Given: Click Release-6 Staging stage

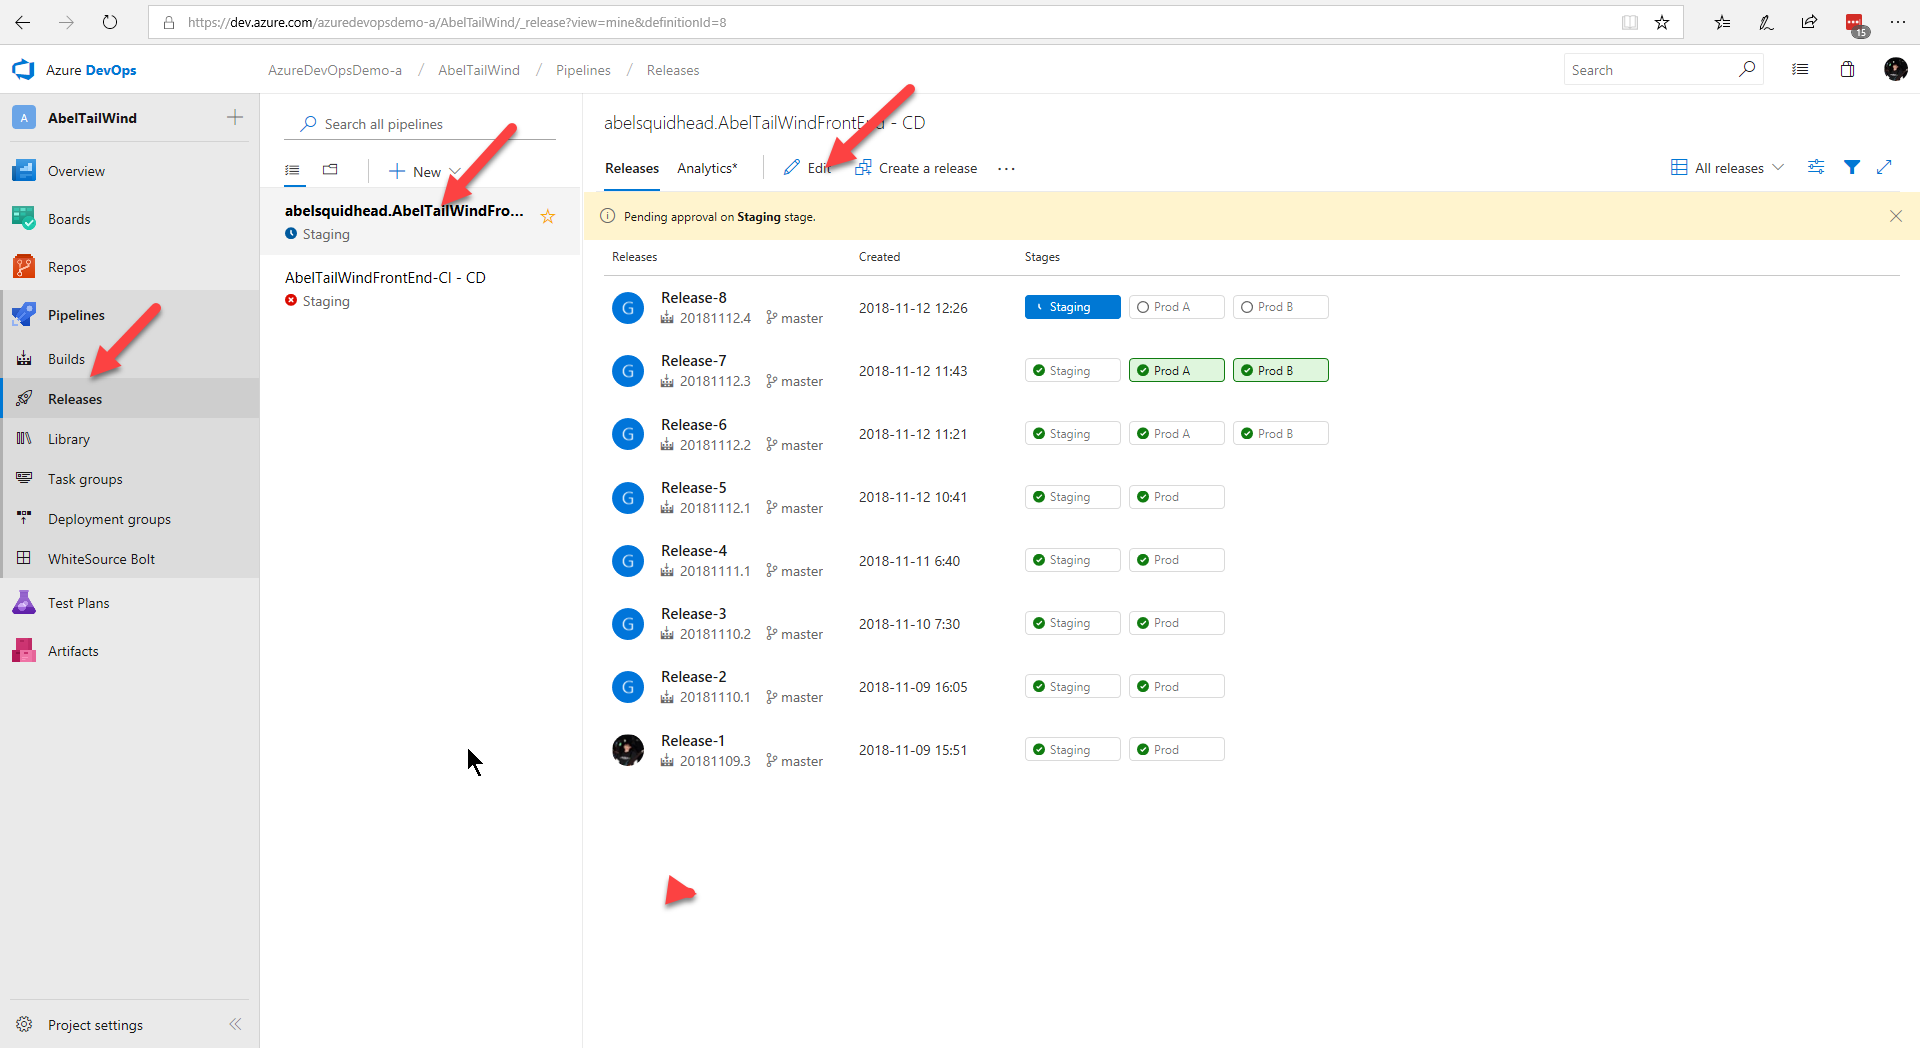Looking at the screenshot, I should (x=1072, y=434).
